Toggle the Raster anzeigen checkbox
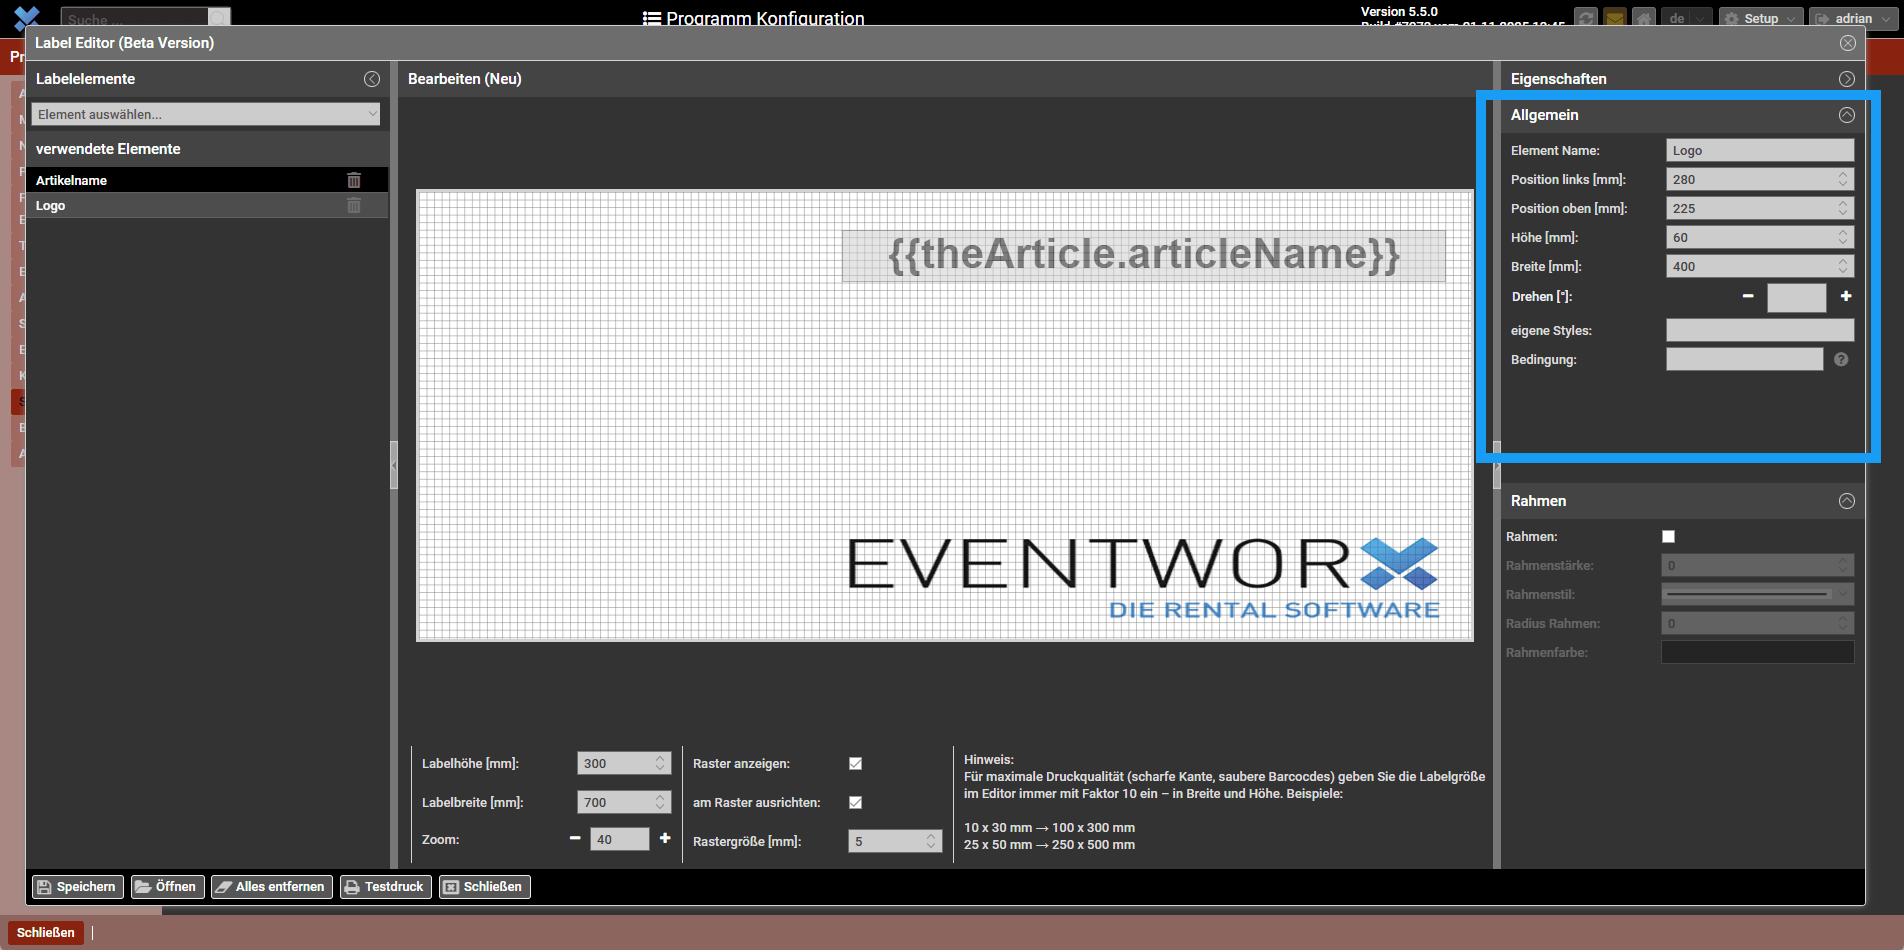The height and width of the screenshot is (950, 1904). click(x=856, y=764)
